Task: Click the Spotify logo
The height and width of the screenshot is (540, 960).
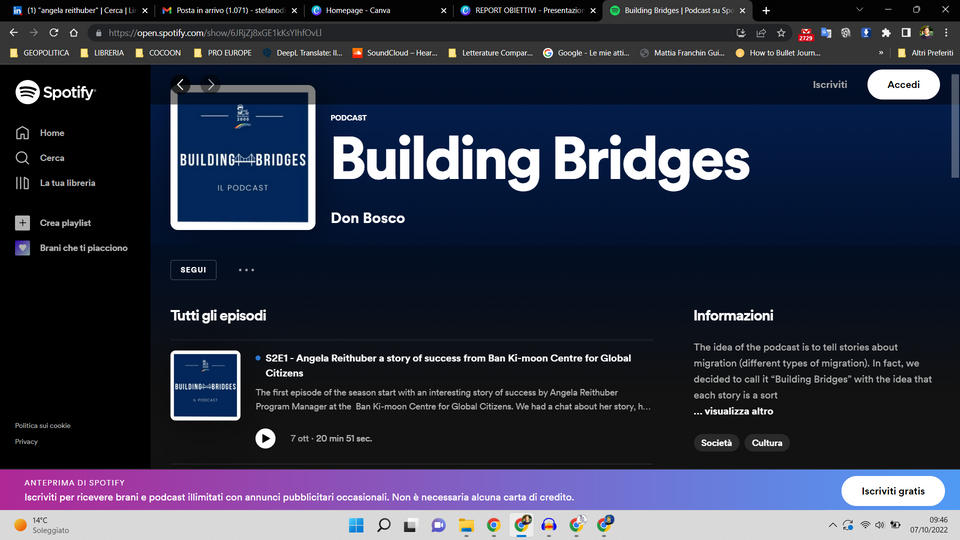Action: (56, 92)
